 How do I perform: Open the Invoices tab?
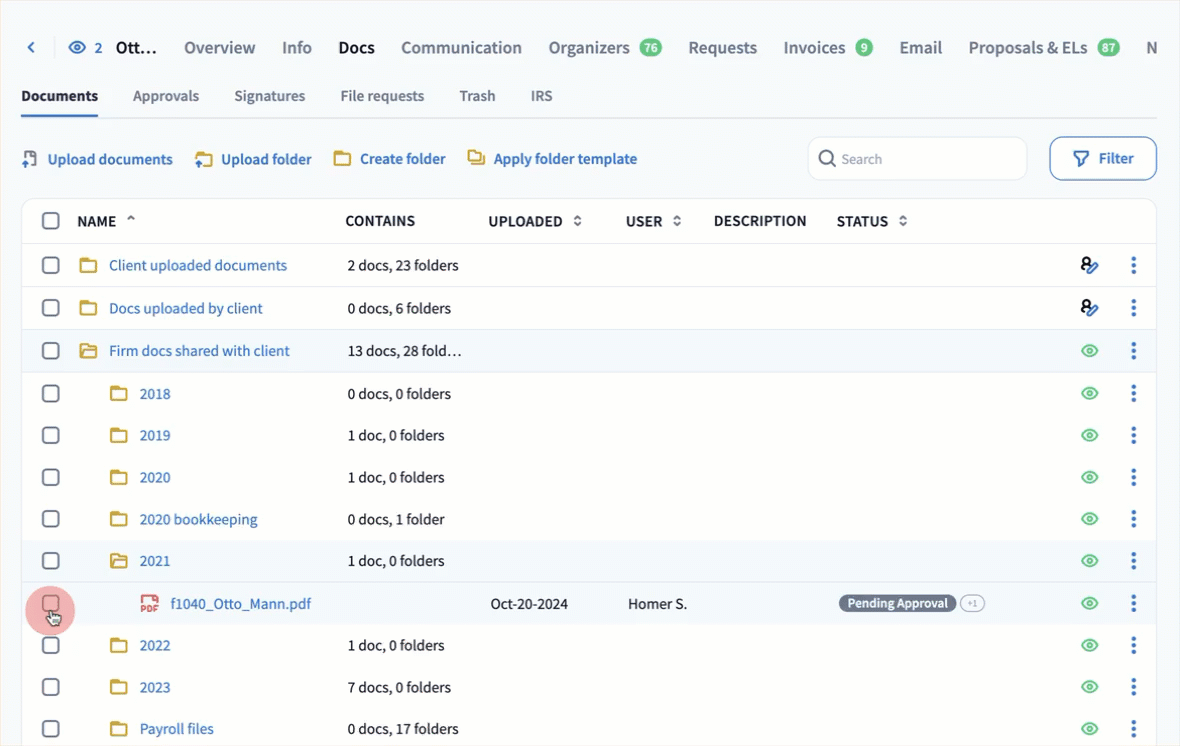point(814,47)
